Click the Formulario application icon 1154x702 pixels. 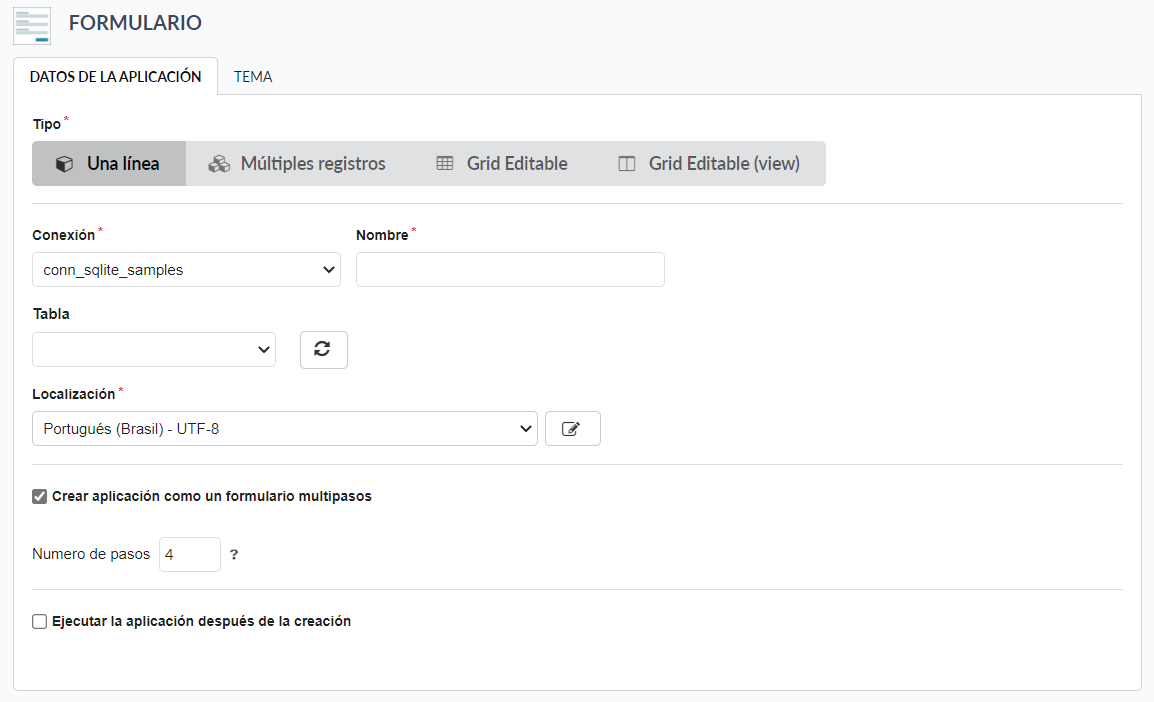pyautogui.click(x=32, y=25)
